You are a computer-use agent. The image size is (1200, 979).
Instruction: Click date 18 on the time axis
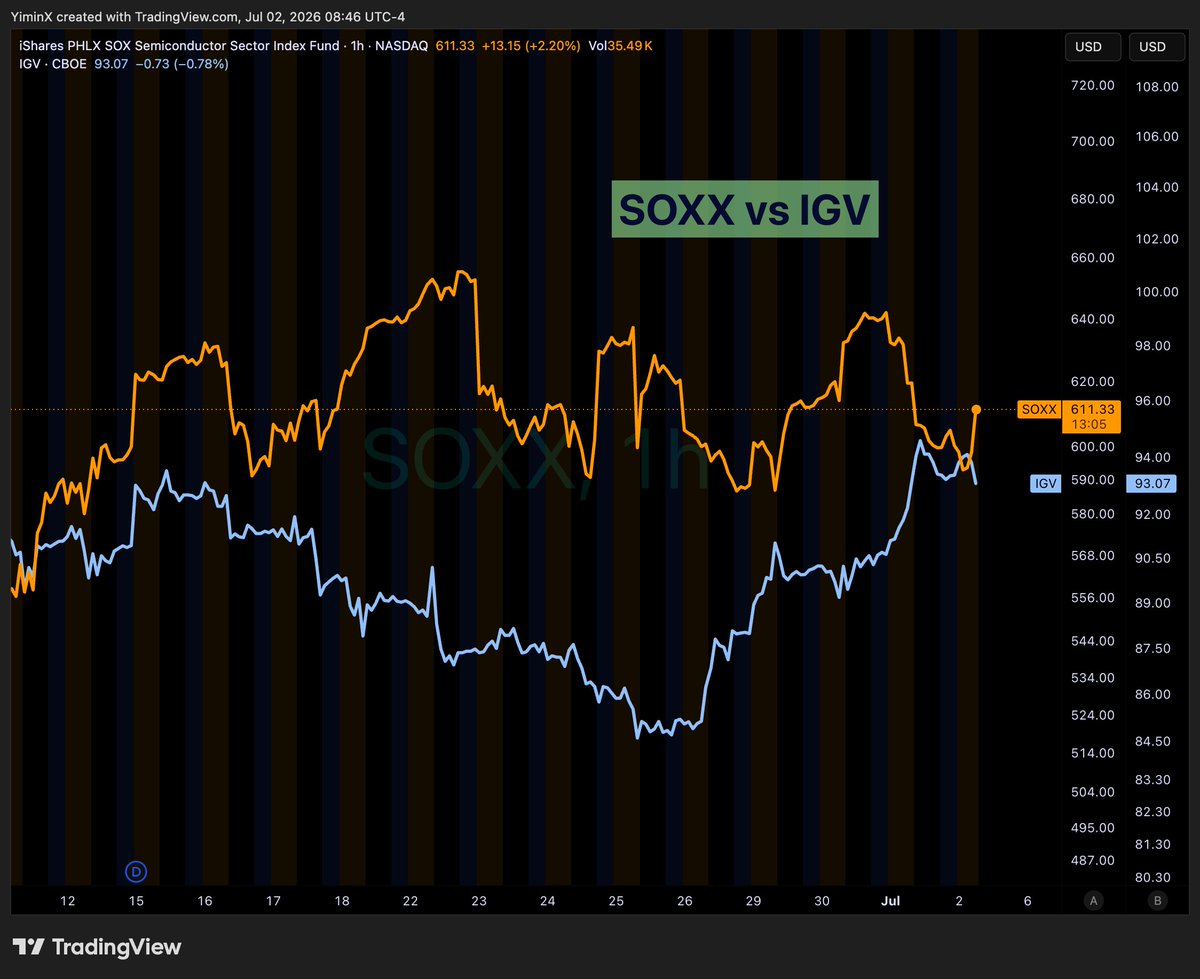tap(342, 901)
